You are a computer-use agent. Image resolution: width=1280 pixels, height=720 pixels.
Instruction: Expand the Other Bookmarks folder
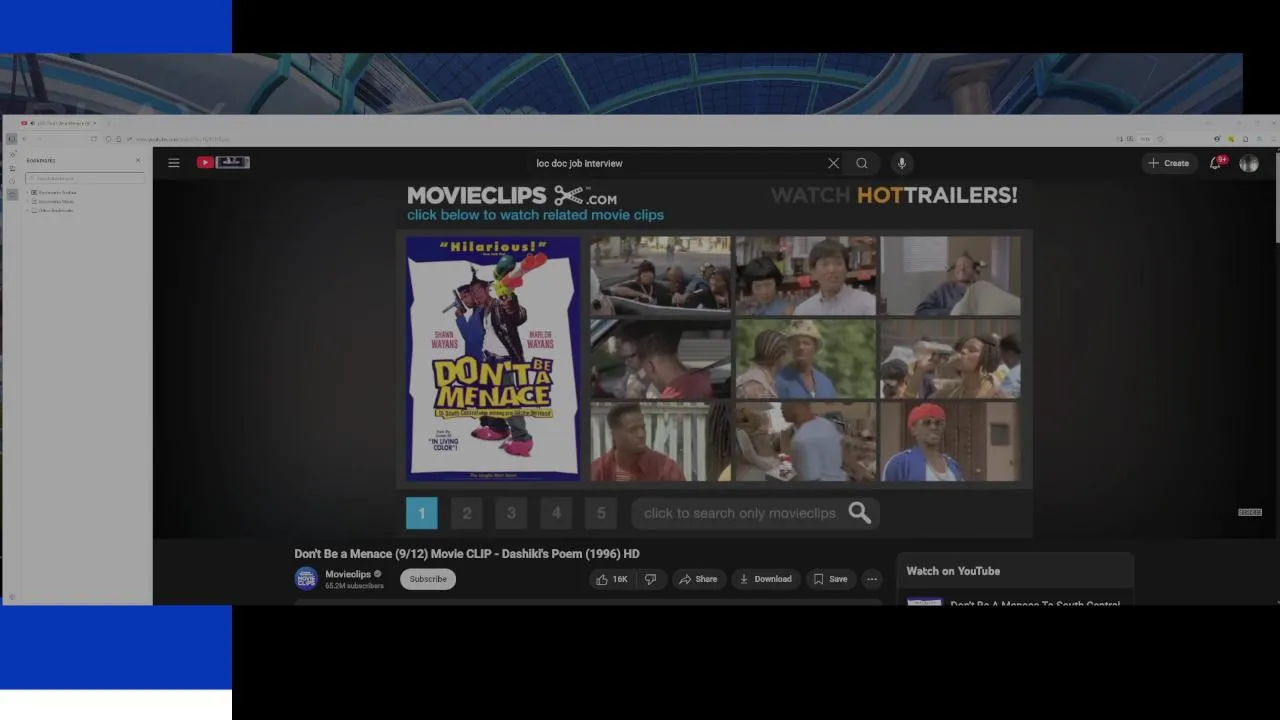point(27,210)
